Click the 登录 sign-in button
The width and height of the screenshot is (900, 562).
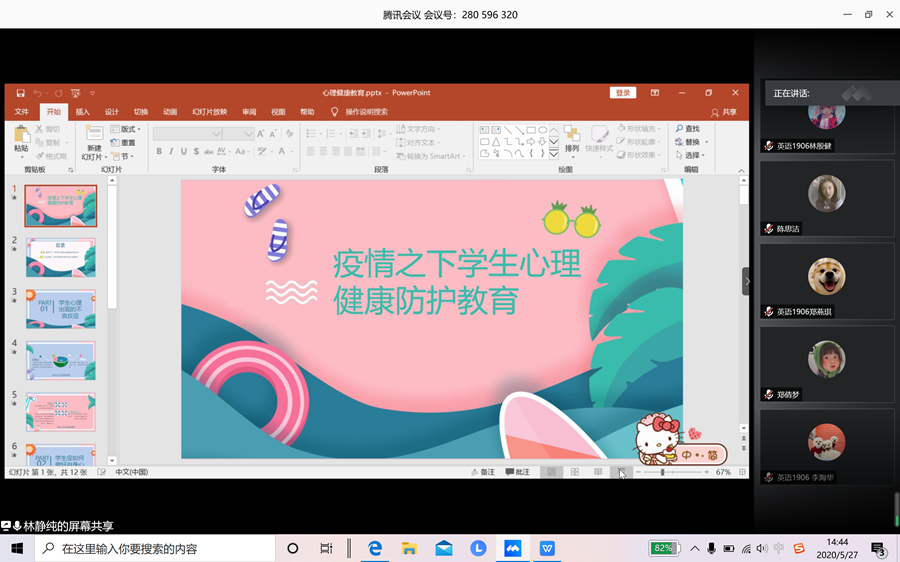coord(623,93)
